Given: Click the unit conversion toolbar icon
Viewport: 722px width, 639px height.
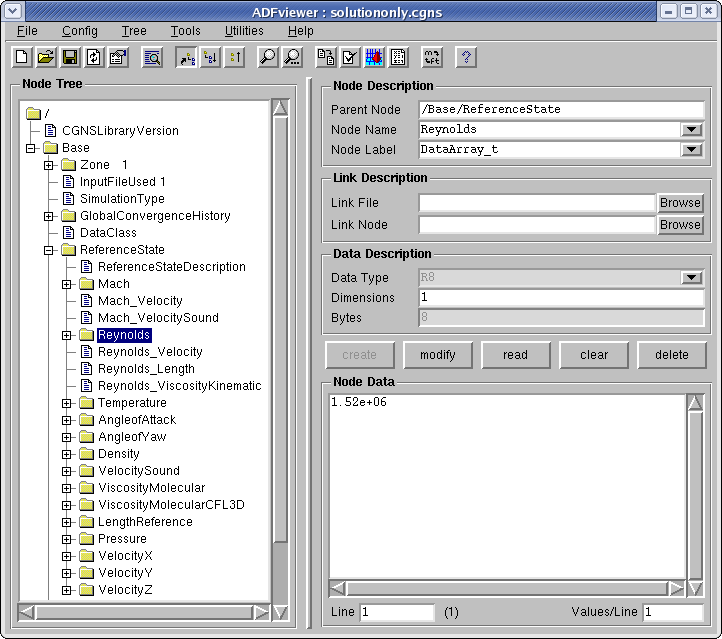Looking at the screenshot, I should pos(432,58).
